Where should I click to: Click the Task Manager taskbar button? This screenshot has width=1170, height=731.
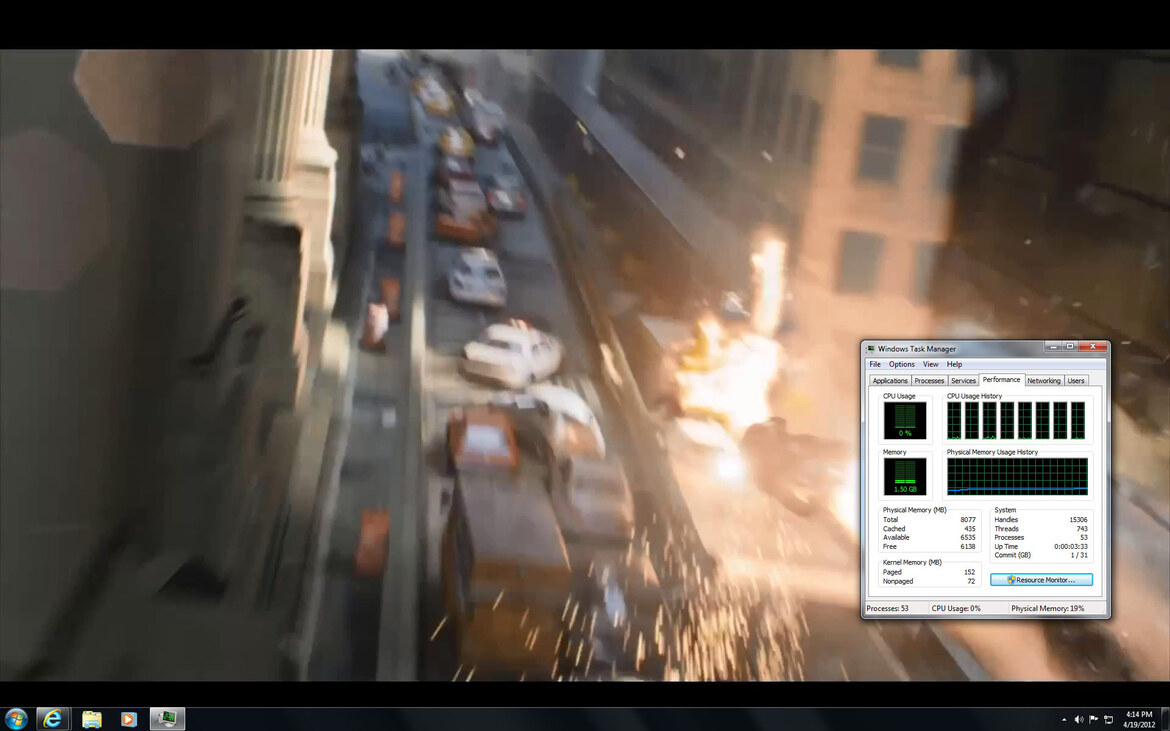[x=167, y=719]
